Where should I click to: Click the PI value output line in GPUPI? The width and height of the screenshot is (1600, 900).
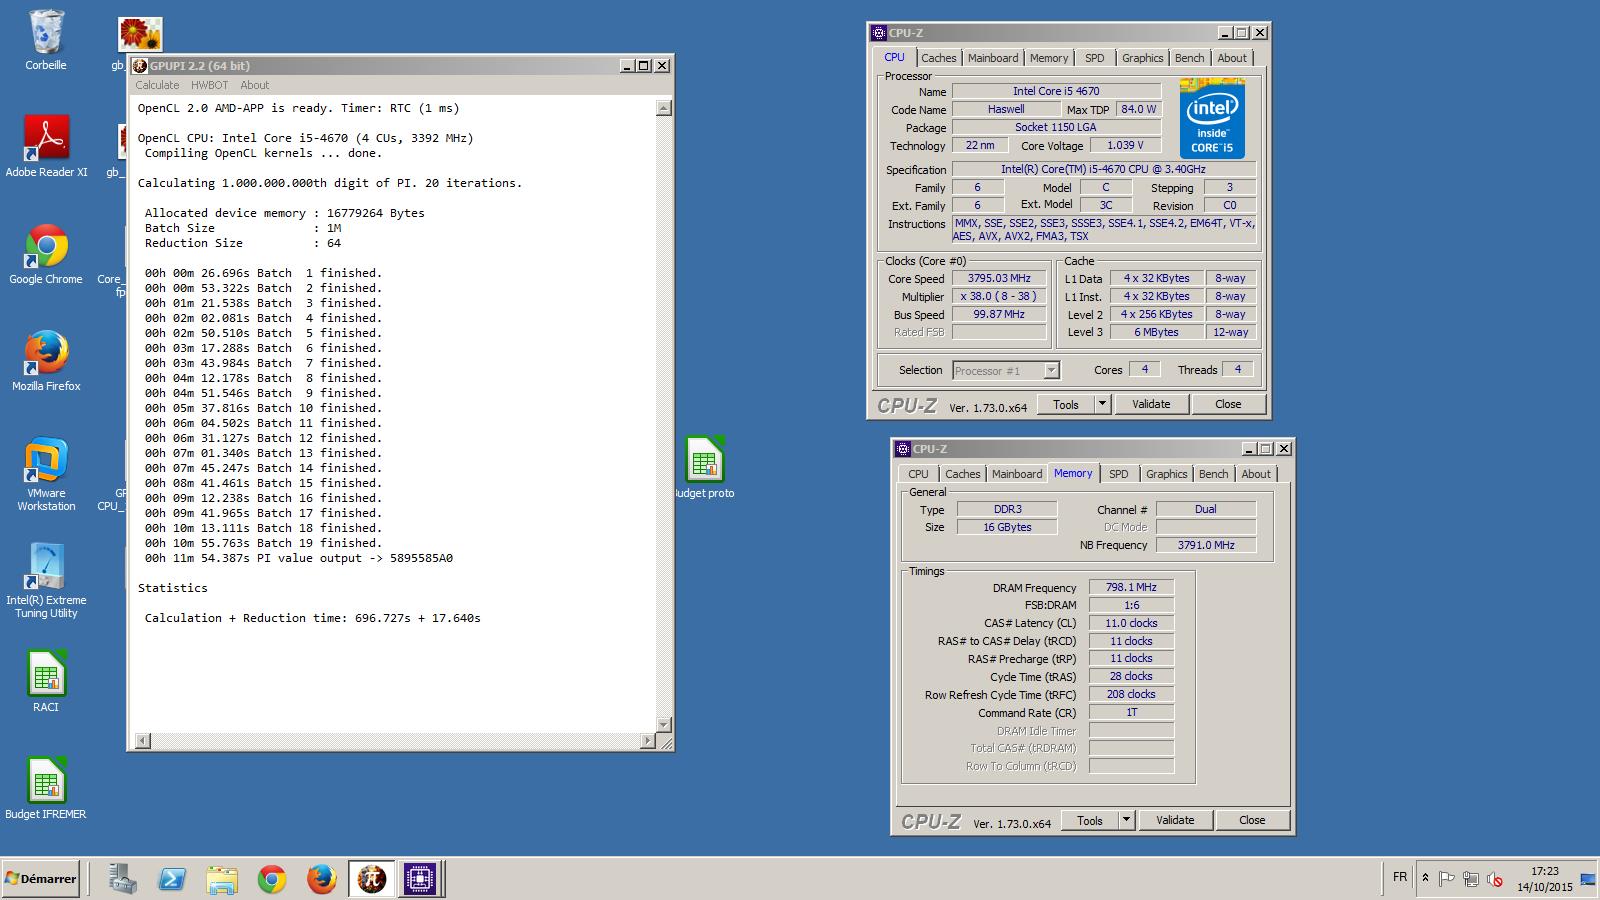click(x=298, y=558)
